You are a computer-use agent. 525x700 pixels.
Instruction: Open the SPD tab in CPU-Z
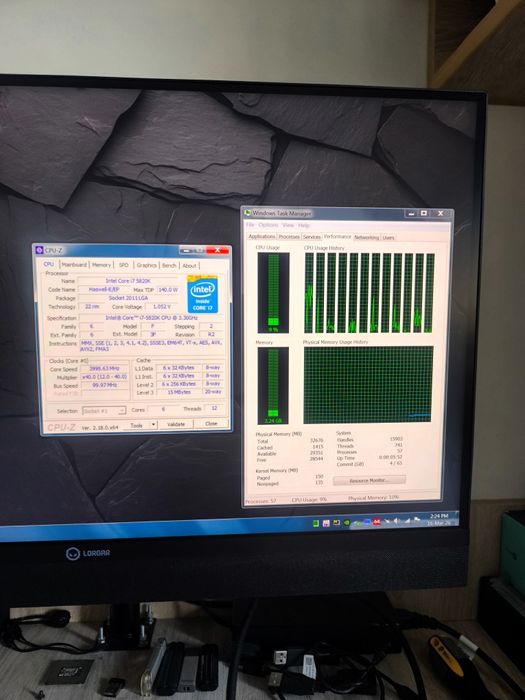tap(124, 265)
